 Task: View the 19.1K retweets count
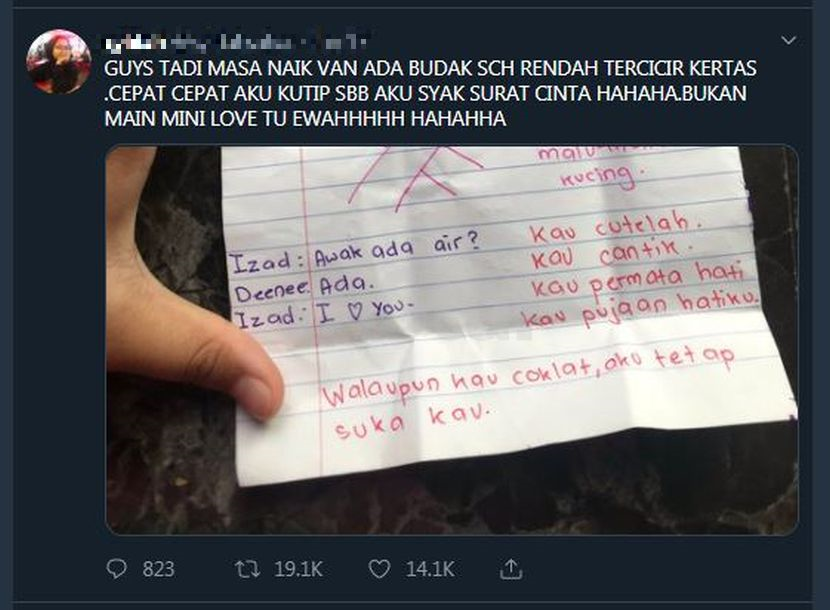(x=299, y=569)
